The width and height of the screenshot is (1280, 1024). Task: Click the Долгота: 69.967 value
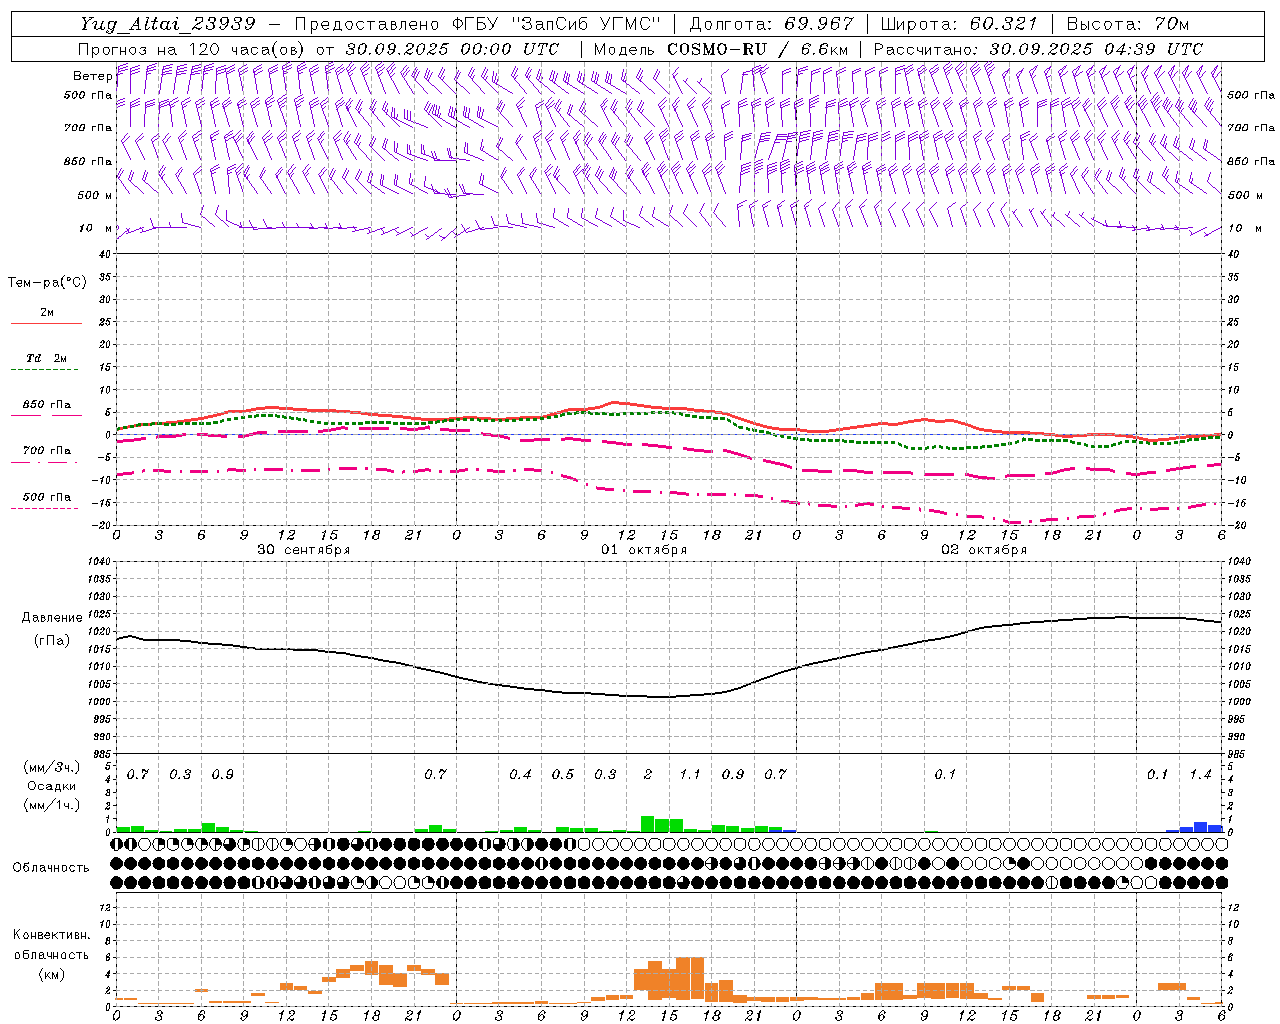[x=772, y=24]
